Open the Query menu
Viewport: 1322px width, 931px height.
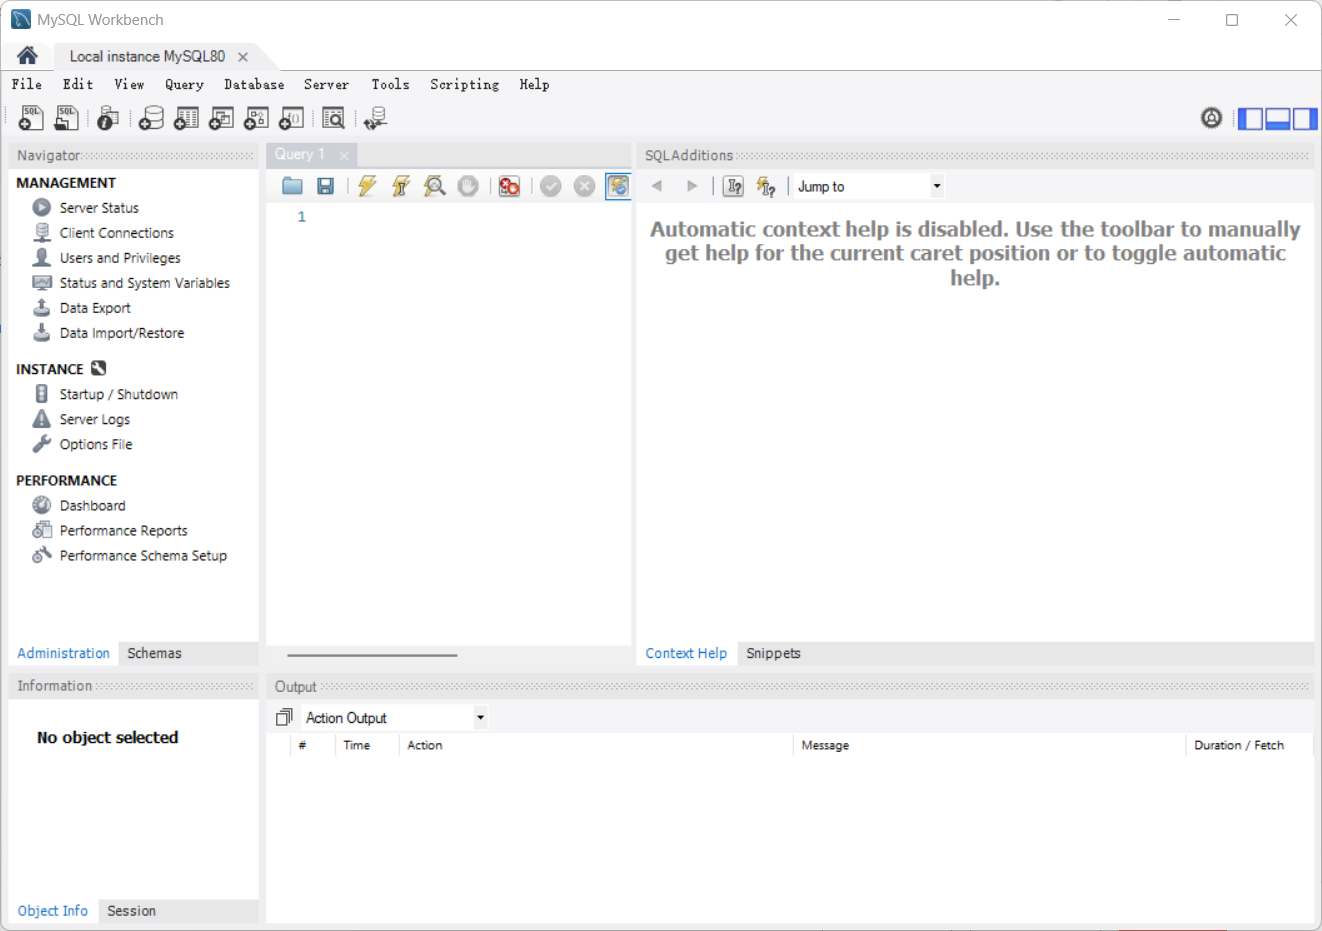(x=185, y=84)
